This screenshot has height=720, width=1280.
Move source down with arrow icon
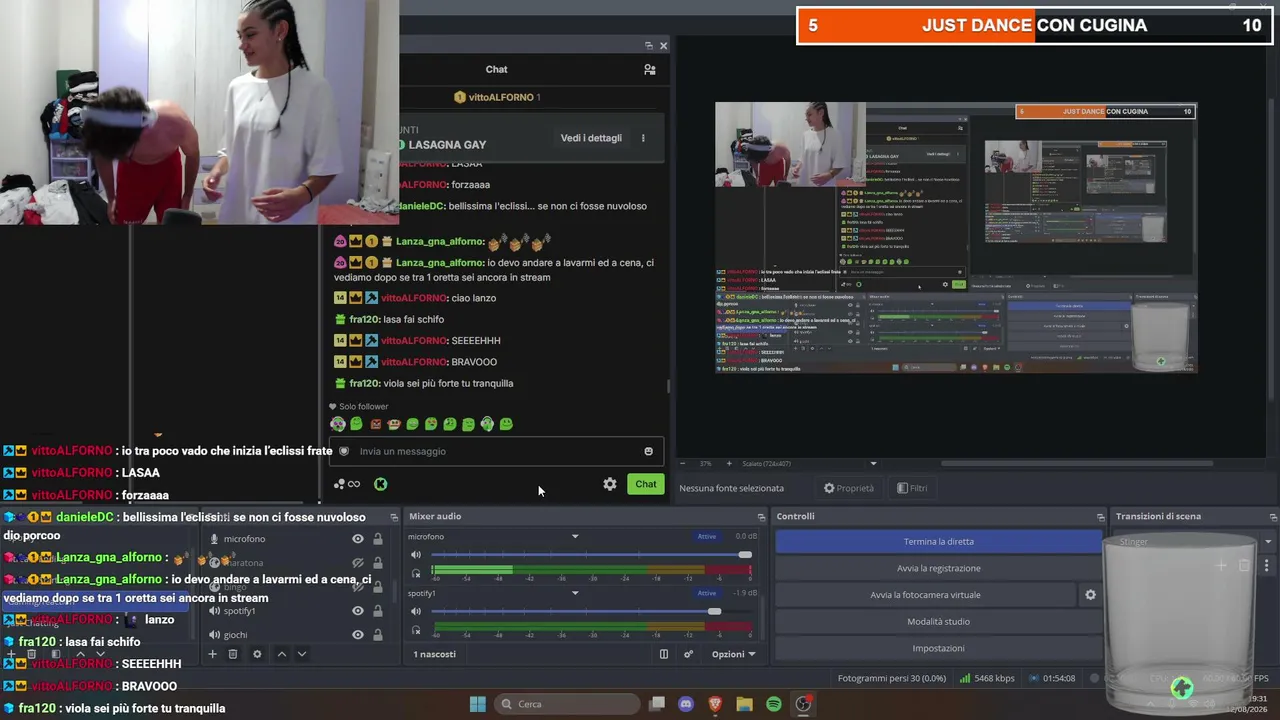pos(301,654)
